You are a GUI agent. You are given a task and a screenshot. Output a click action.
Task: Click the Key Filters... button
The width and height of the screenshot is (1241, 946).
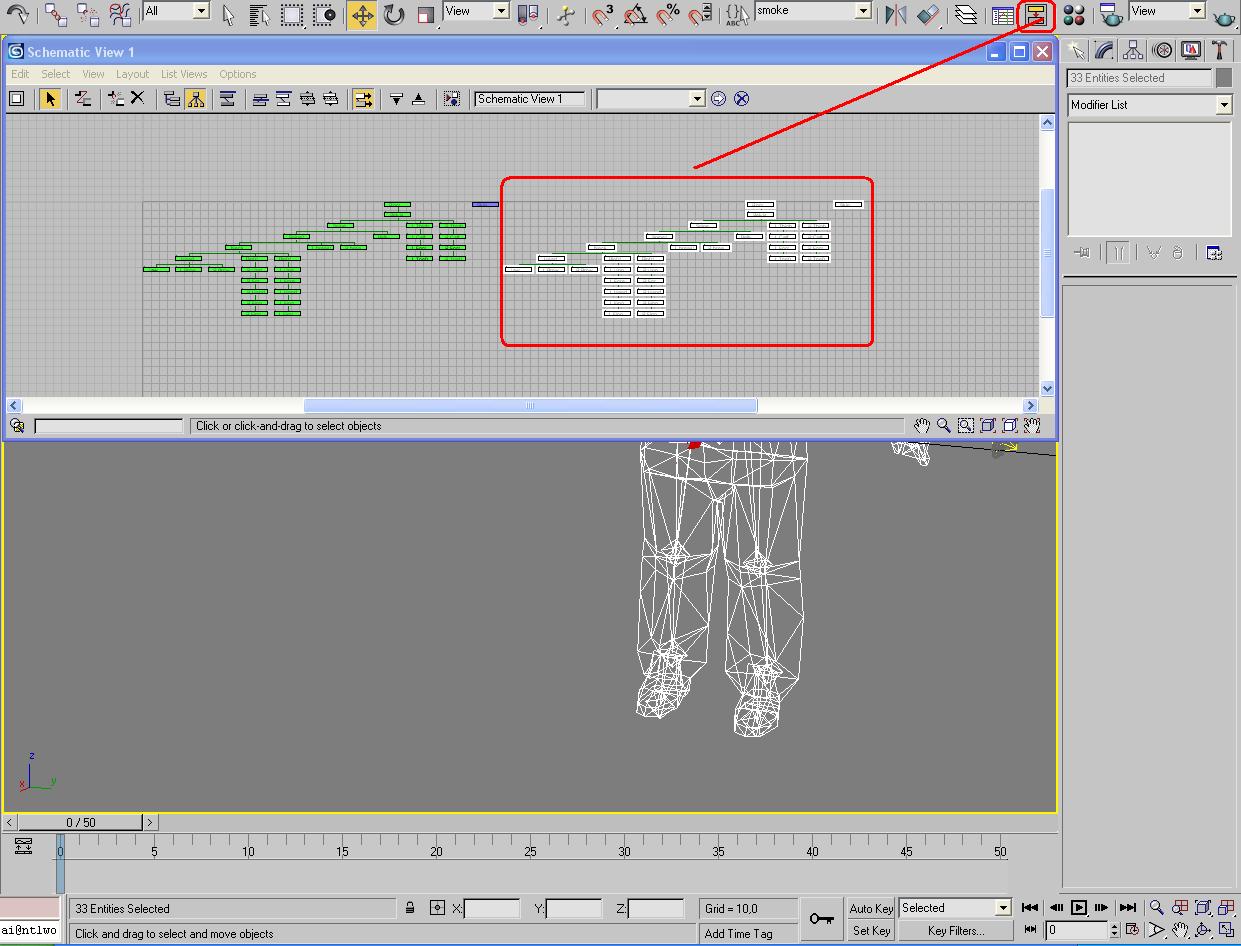coord(956,931)
